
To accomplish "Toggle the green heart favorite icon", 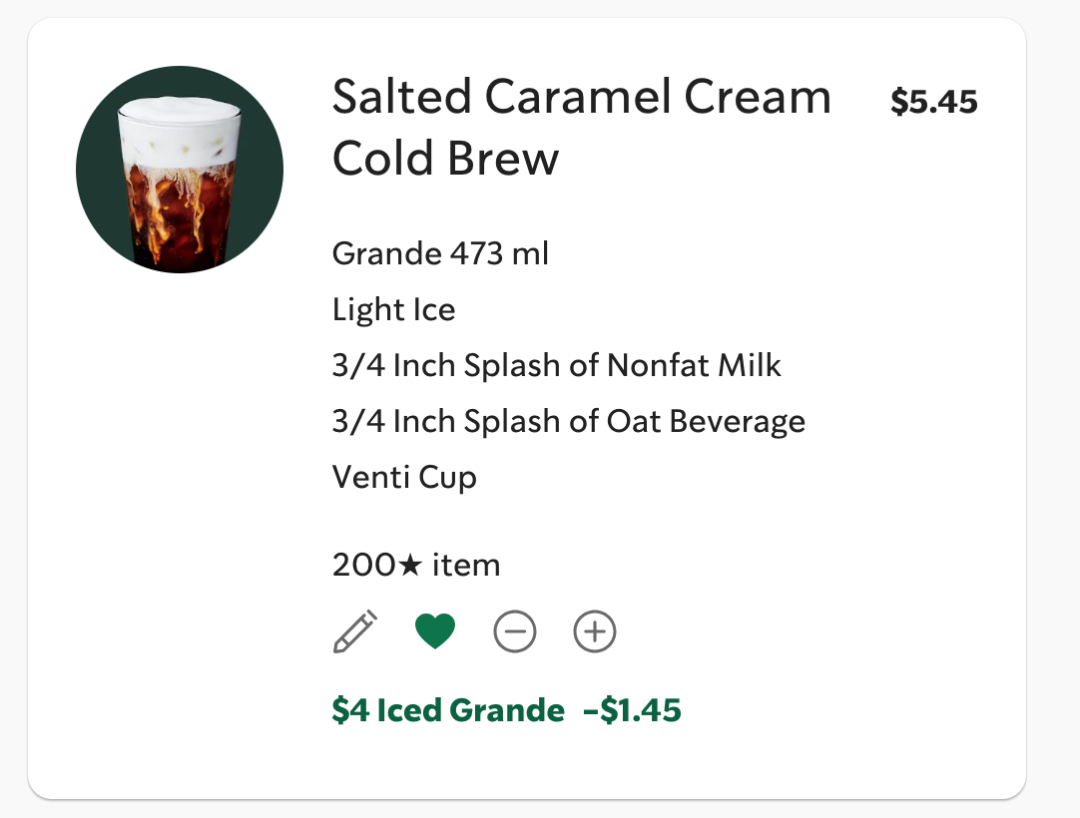I will click(435, 631).
